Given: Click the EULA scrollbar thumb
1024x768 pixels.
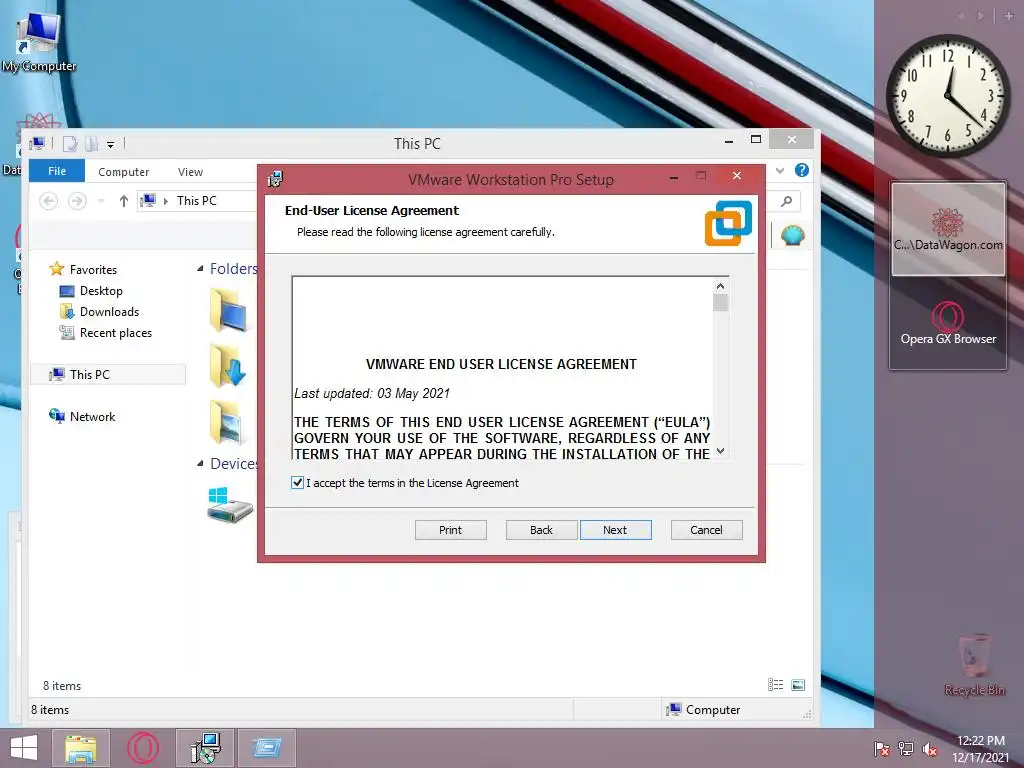Looking at the screenshot, I should coord(720,303).
